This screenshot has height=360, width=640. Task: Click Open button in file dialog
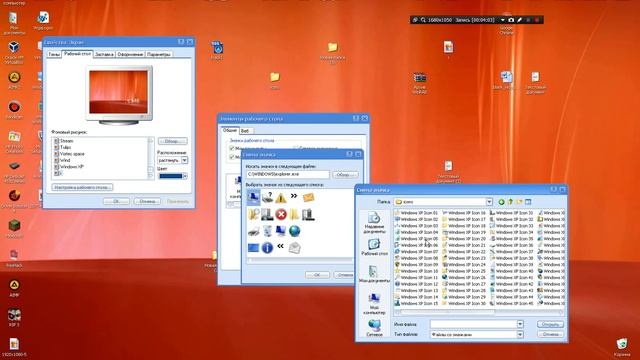coord(550,324)
